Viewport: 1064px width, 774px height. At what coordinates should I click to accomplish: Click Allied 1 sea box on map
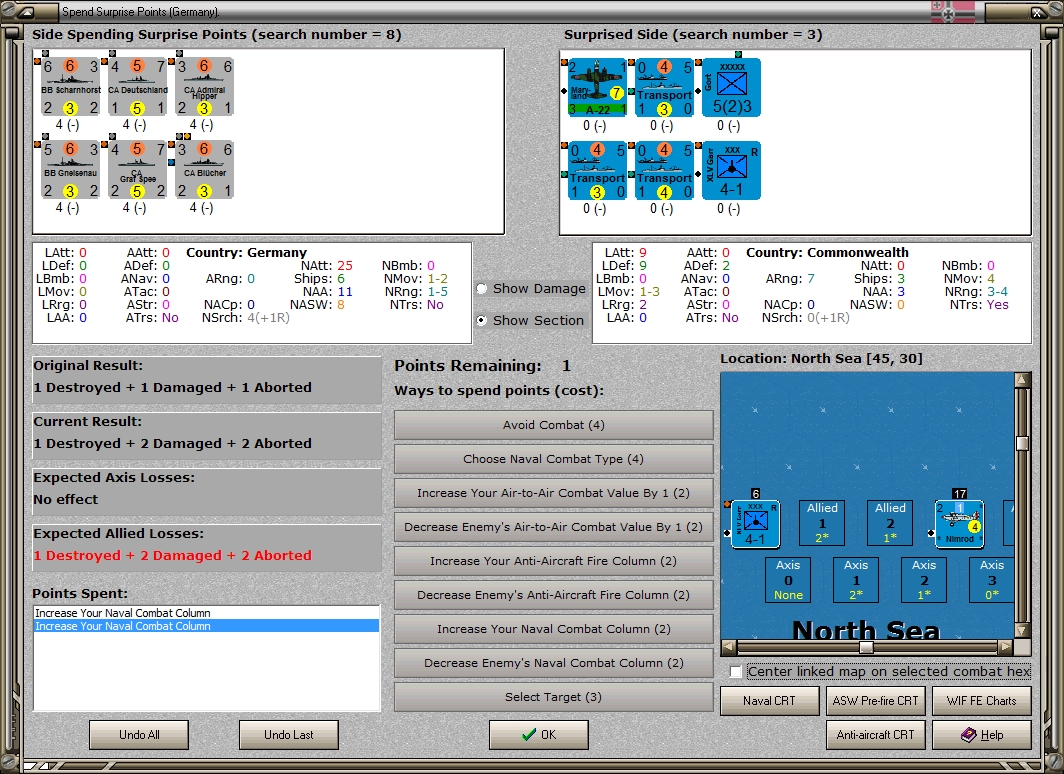pyautogui.click(x=822, y=523)
